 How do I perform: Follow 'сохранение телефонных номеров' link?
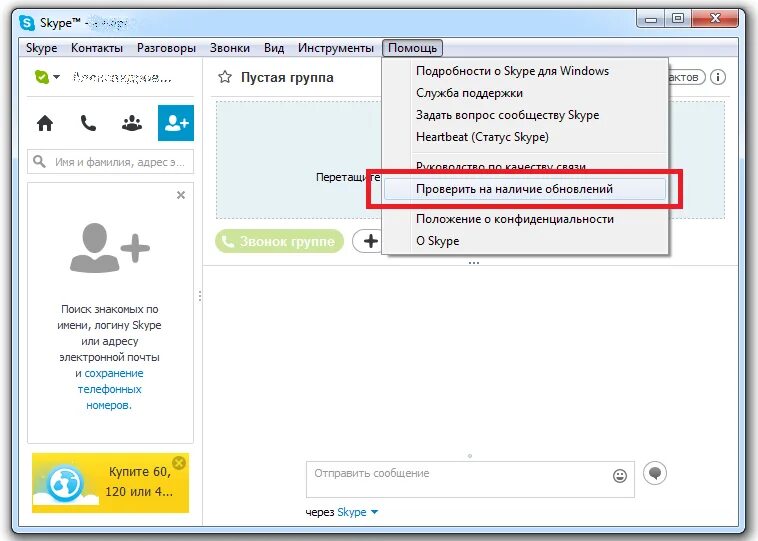(109, 389)
